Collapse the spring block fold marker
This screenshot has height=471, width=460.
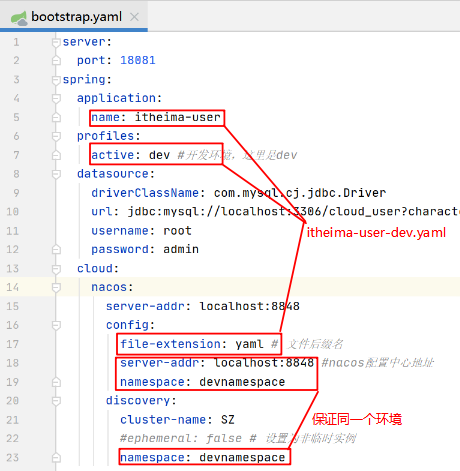(x=56, y=80)
